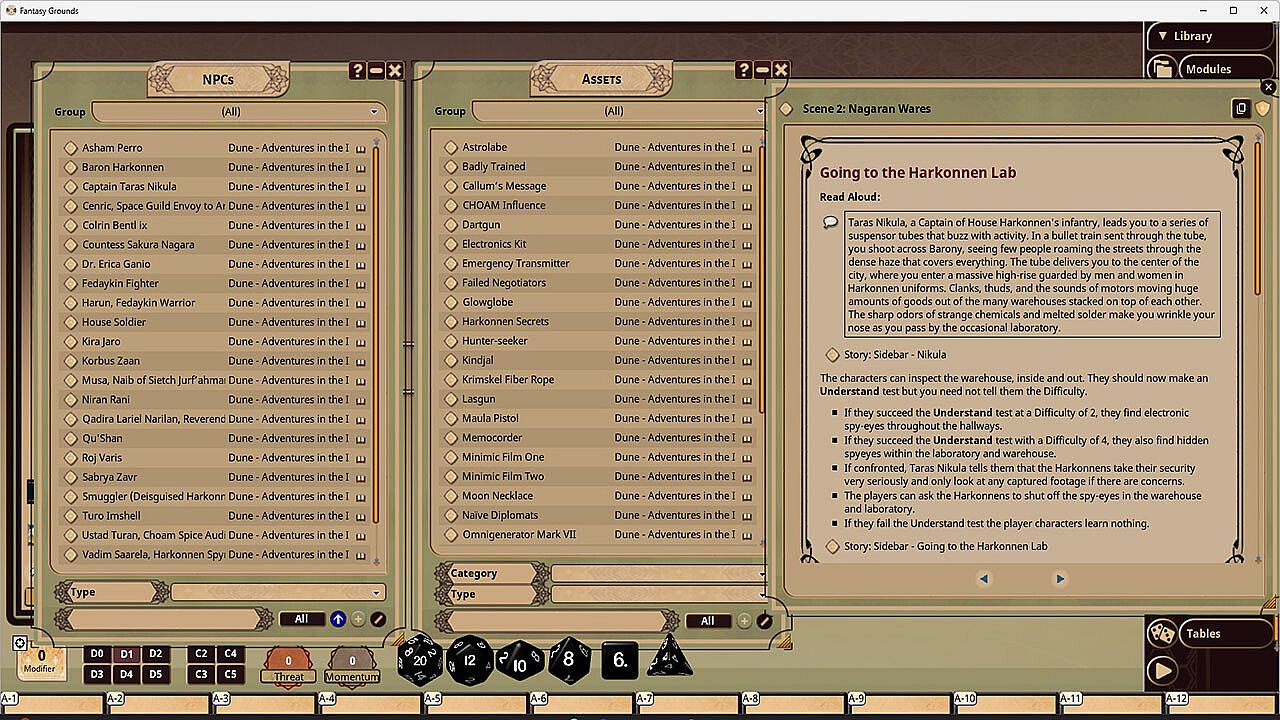Click the copy icon in the Scene 2 header

coord(1241,109)
